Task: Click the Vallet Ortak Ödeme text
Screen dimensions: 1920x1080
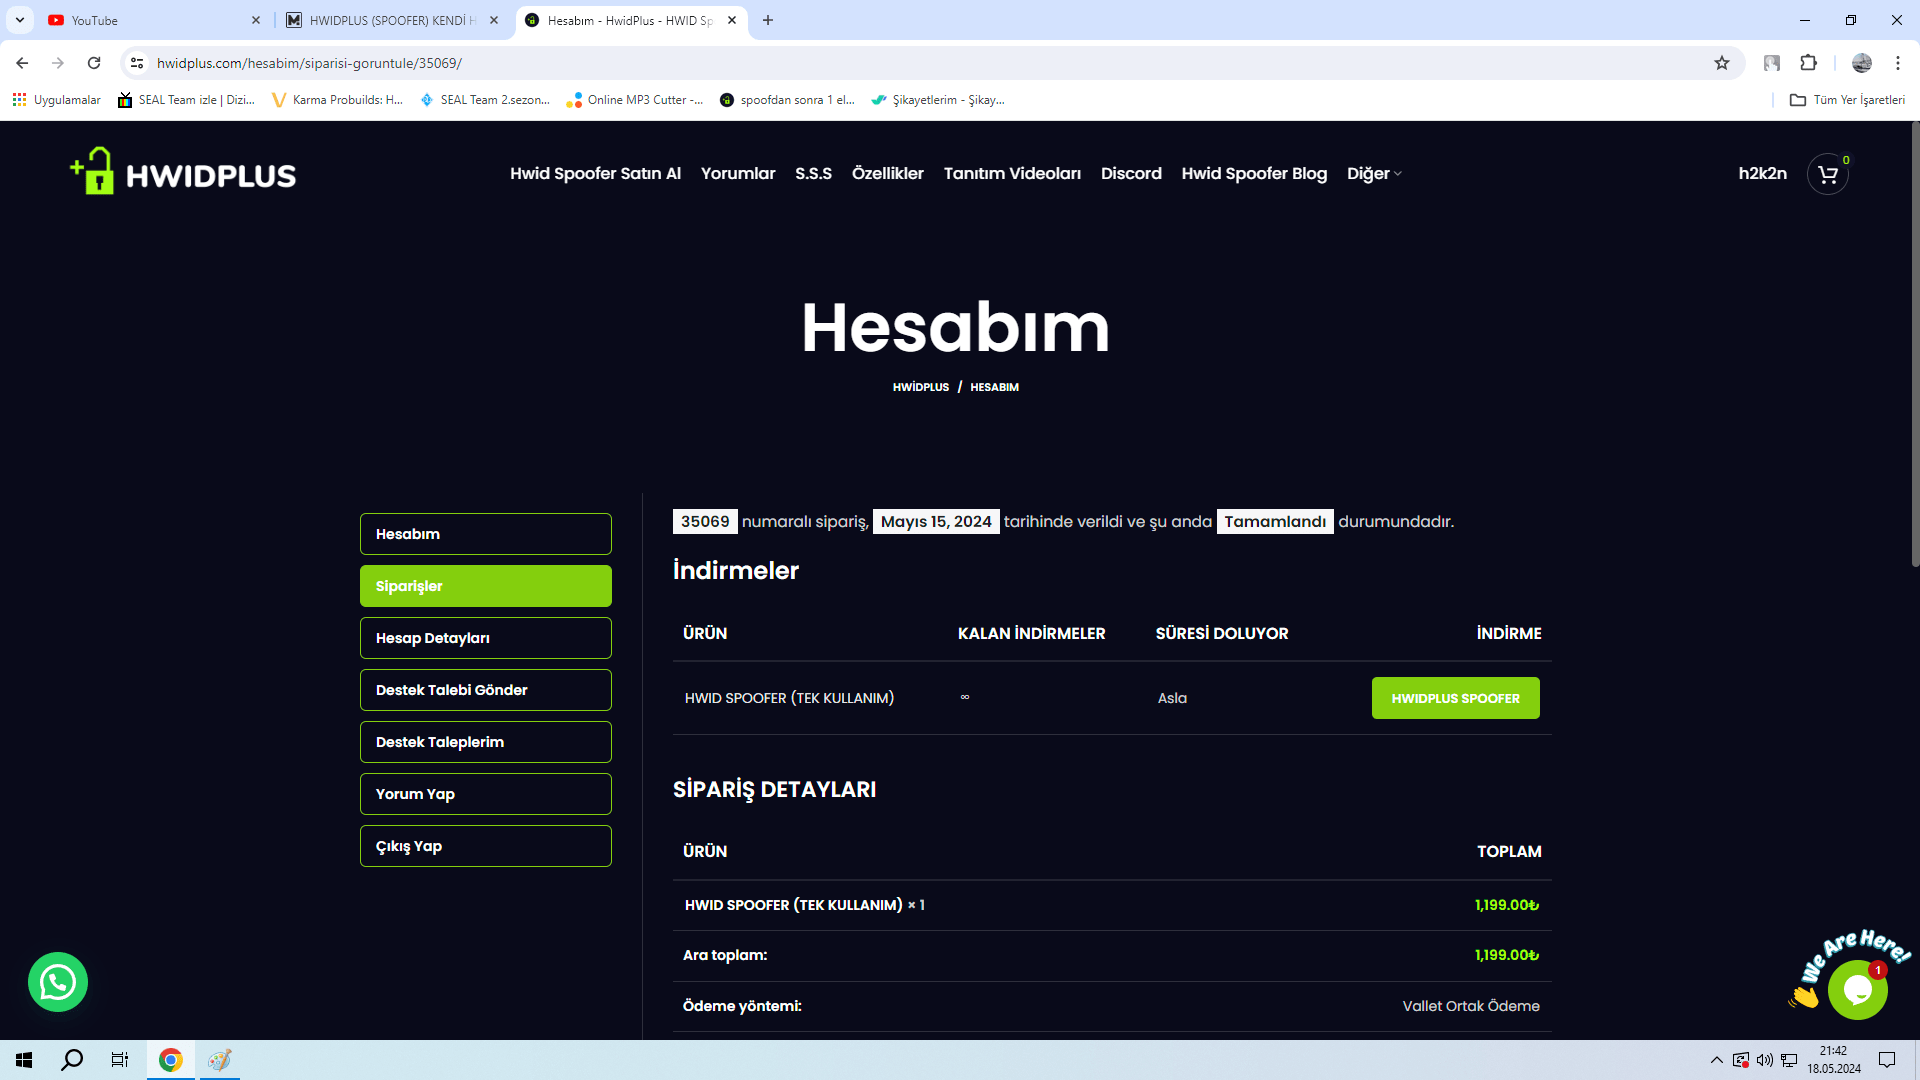Action: point(1471,1006)
